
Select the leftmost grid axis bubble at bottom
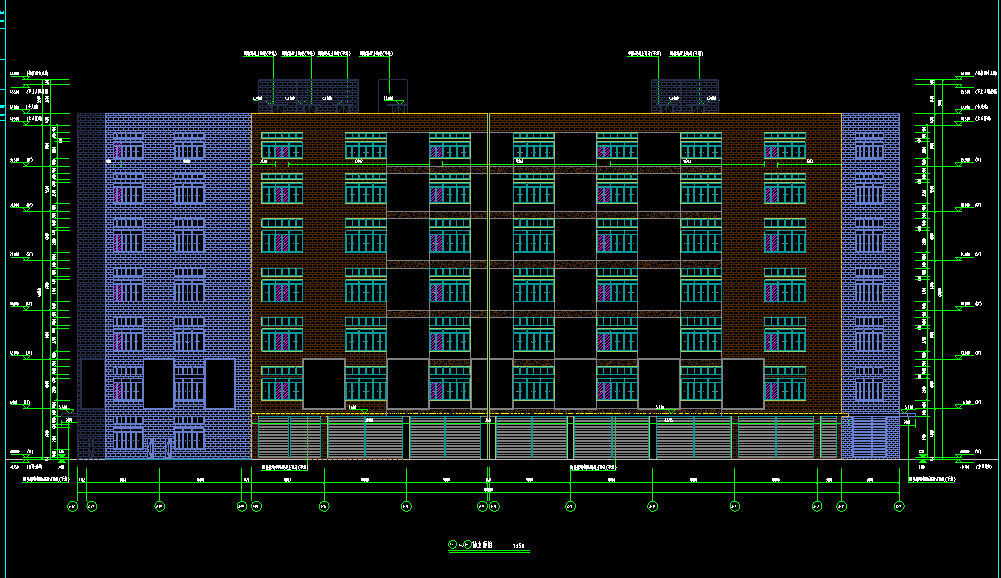[x=72, y=507]
